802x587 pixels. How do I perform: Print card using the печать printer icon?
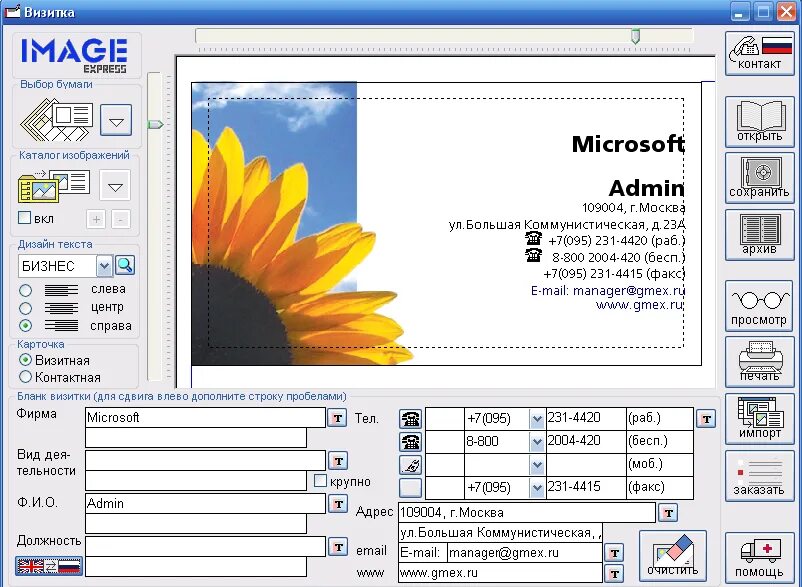pyautogui.click(x=760, y=362)
